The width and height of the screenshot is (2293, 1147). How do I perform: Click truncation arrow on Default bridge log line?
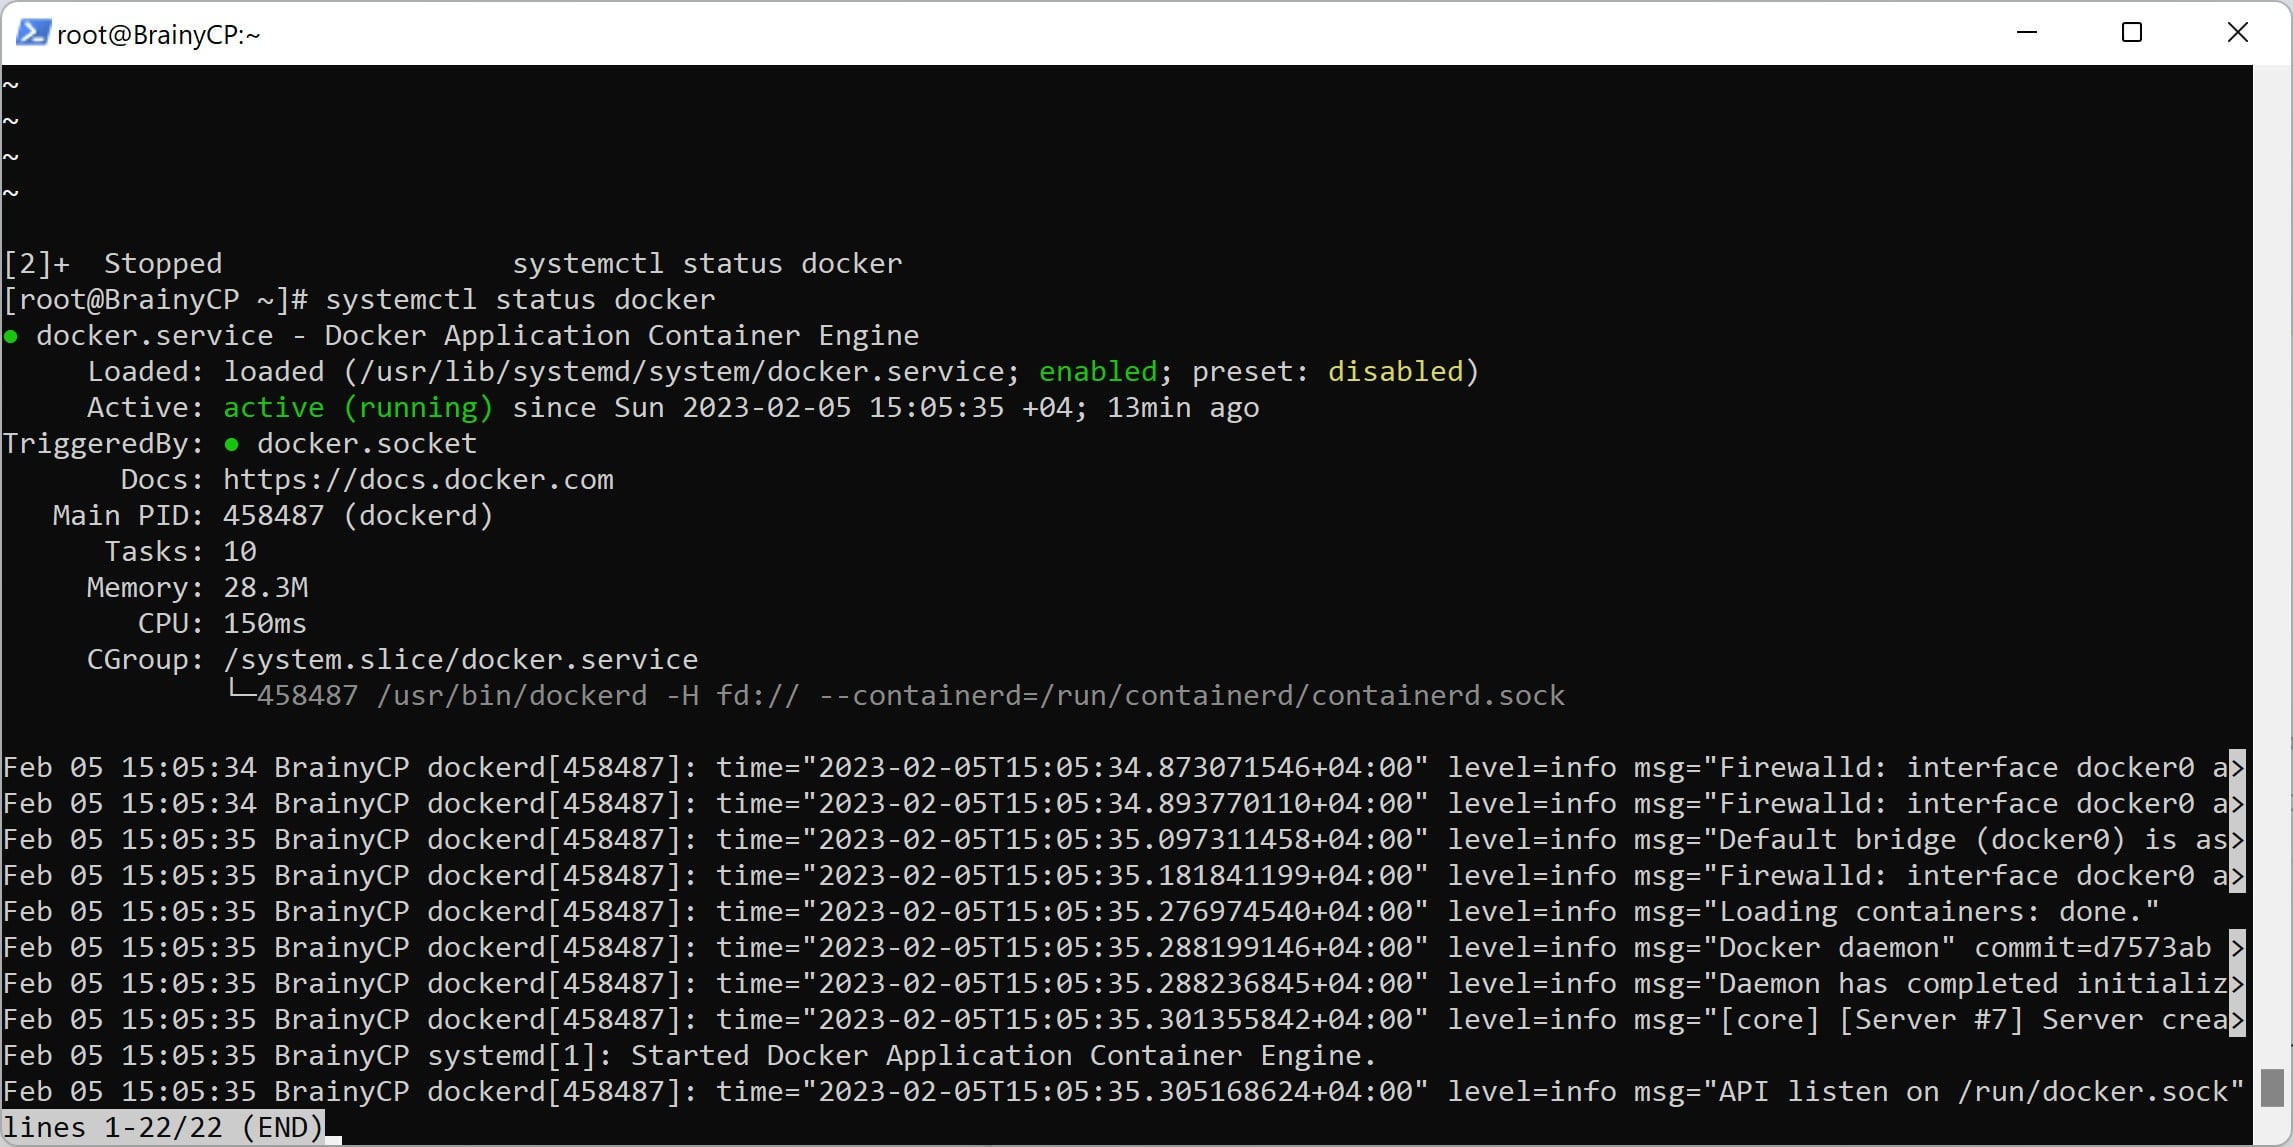pyautogui.click(x=2238, y=840)
